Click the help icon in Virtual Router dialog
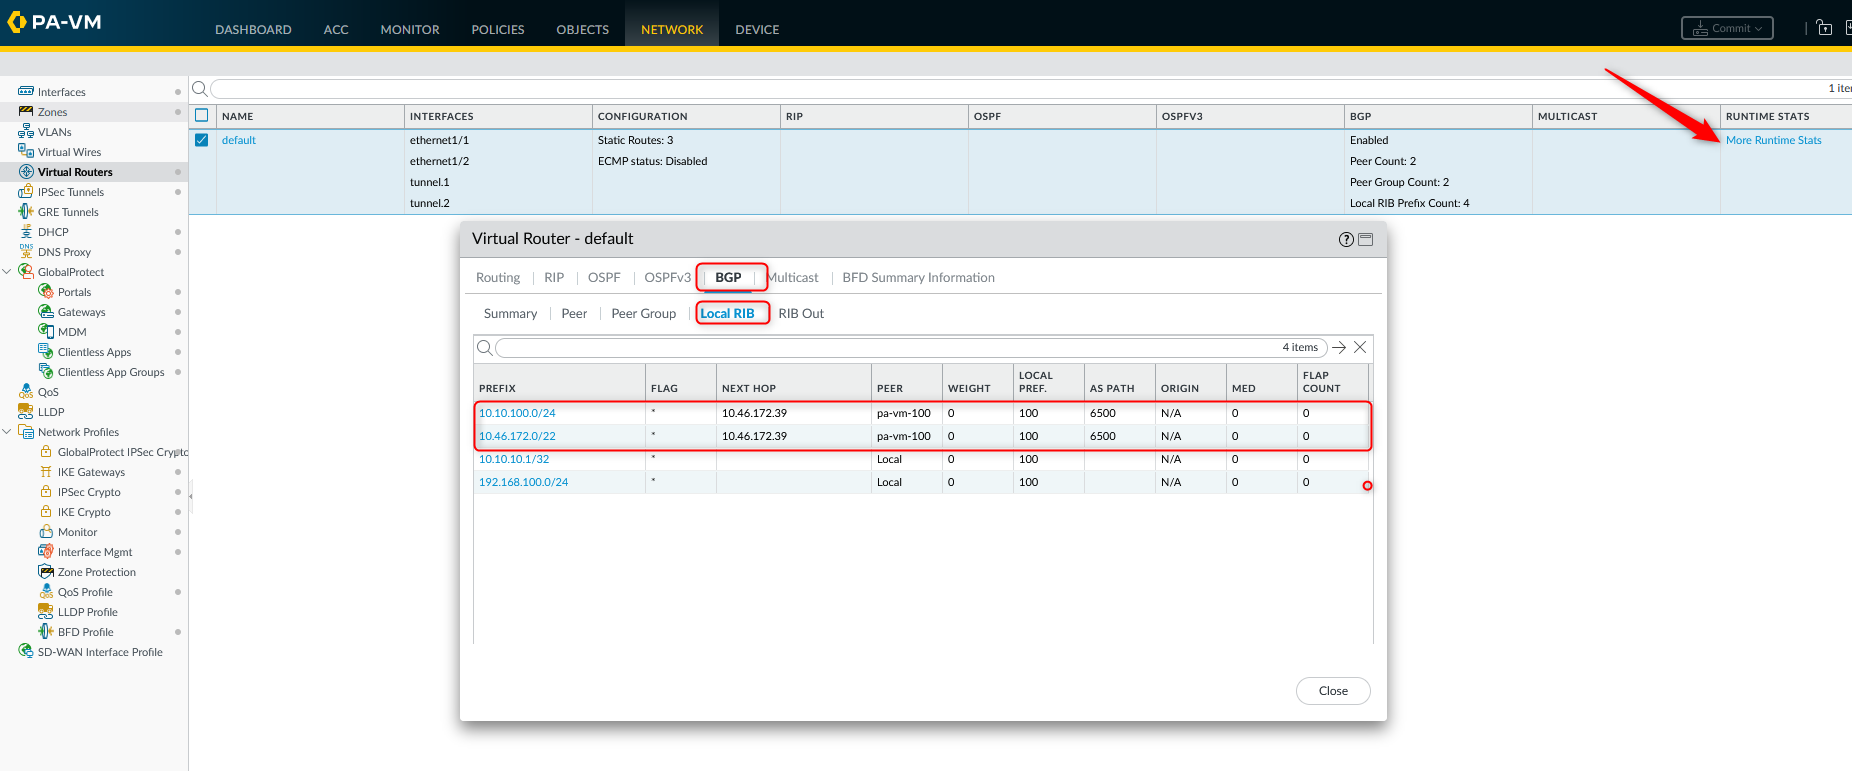 coord(1346,239)
